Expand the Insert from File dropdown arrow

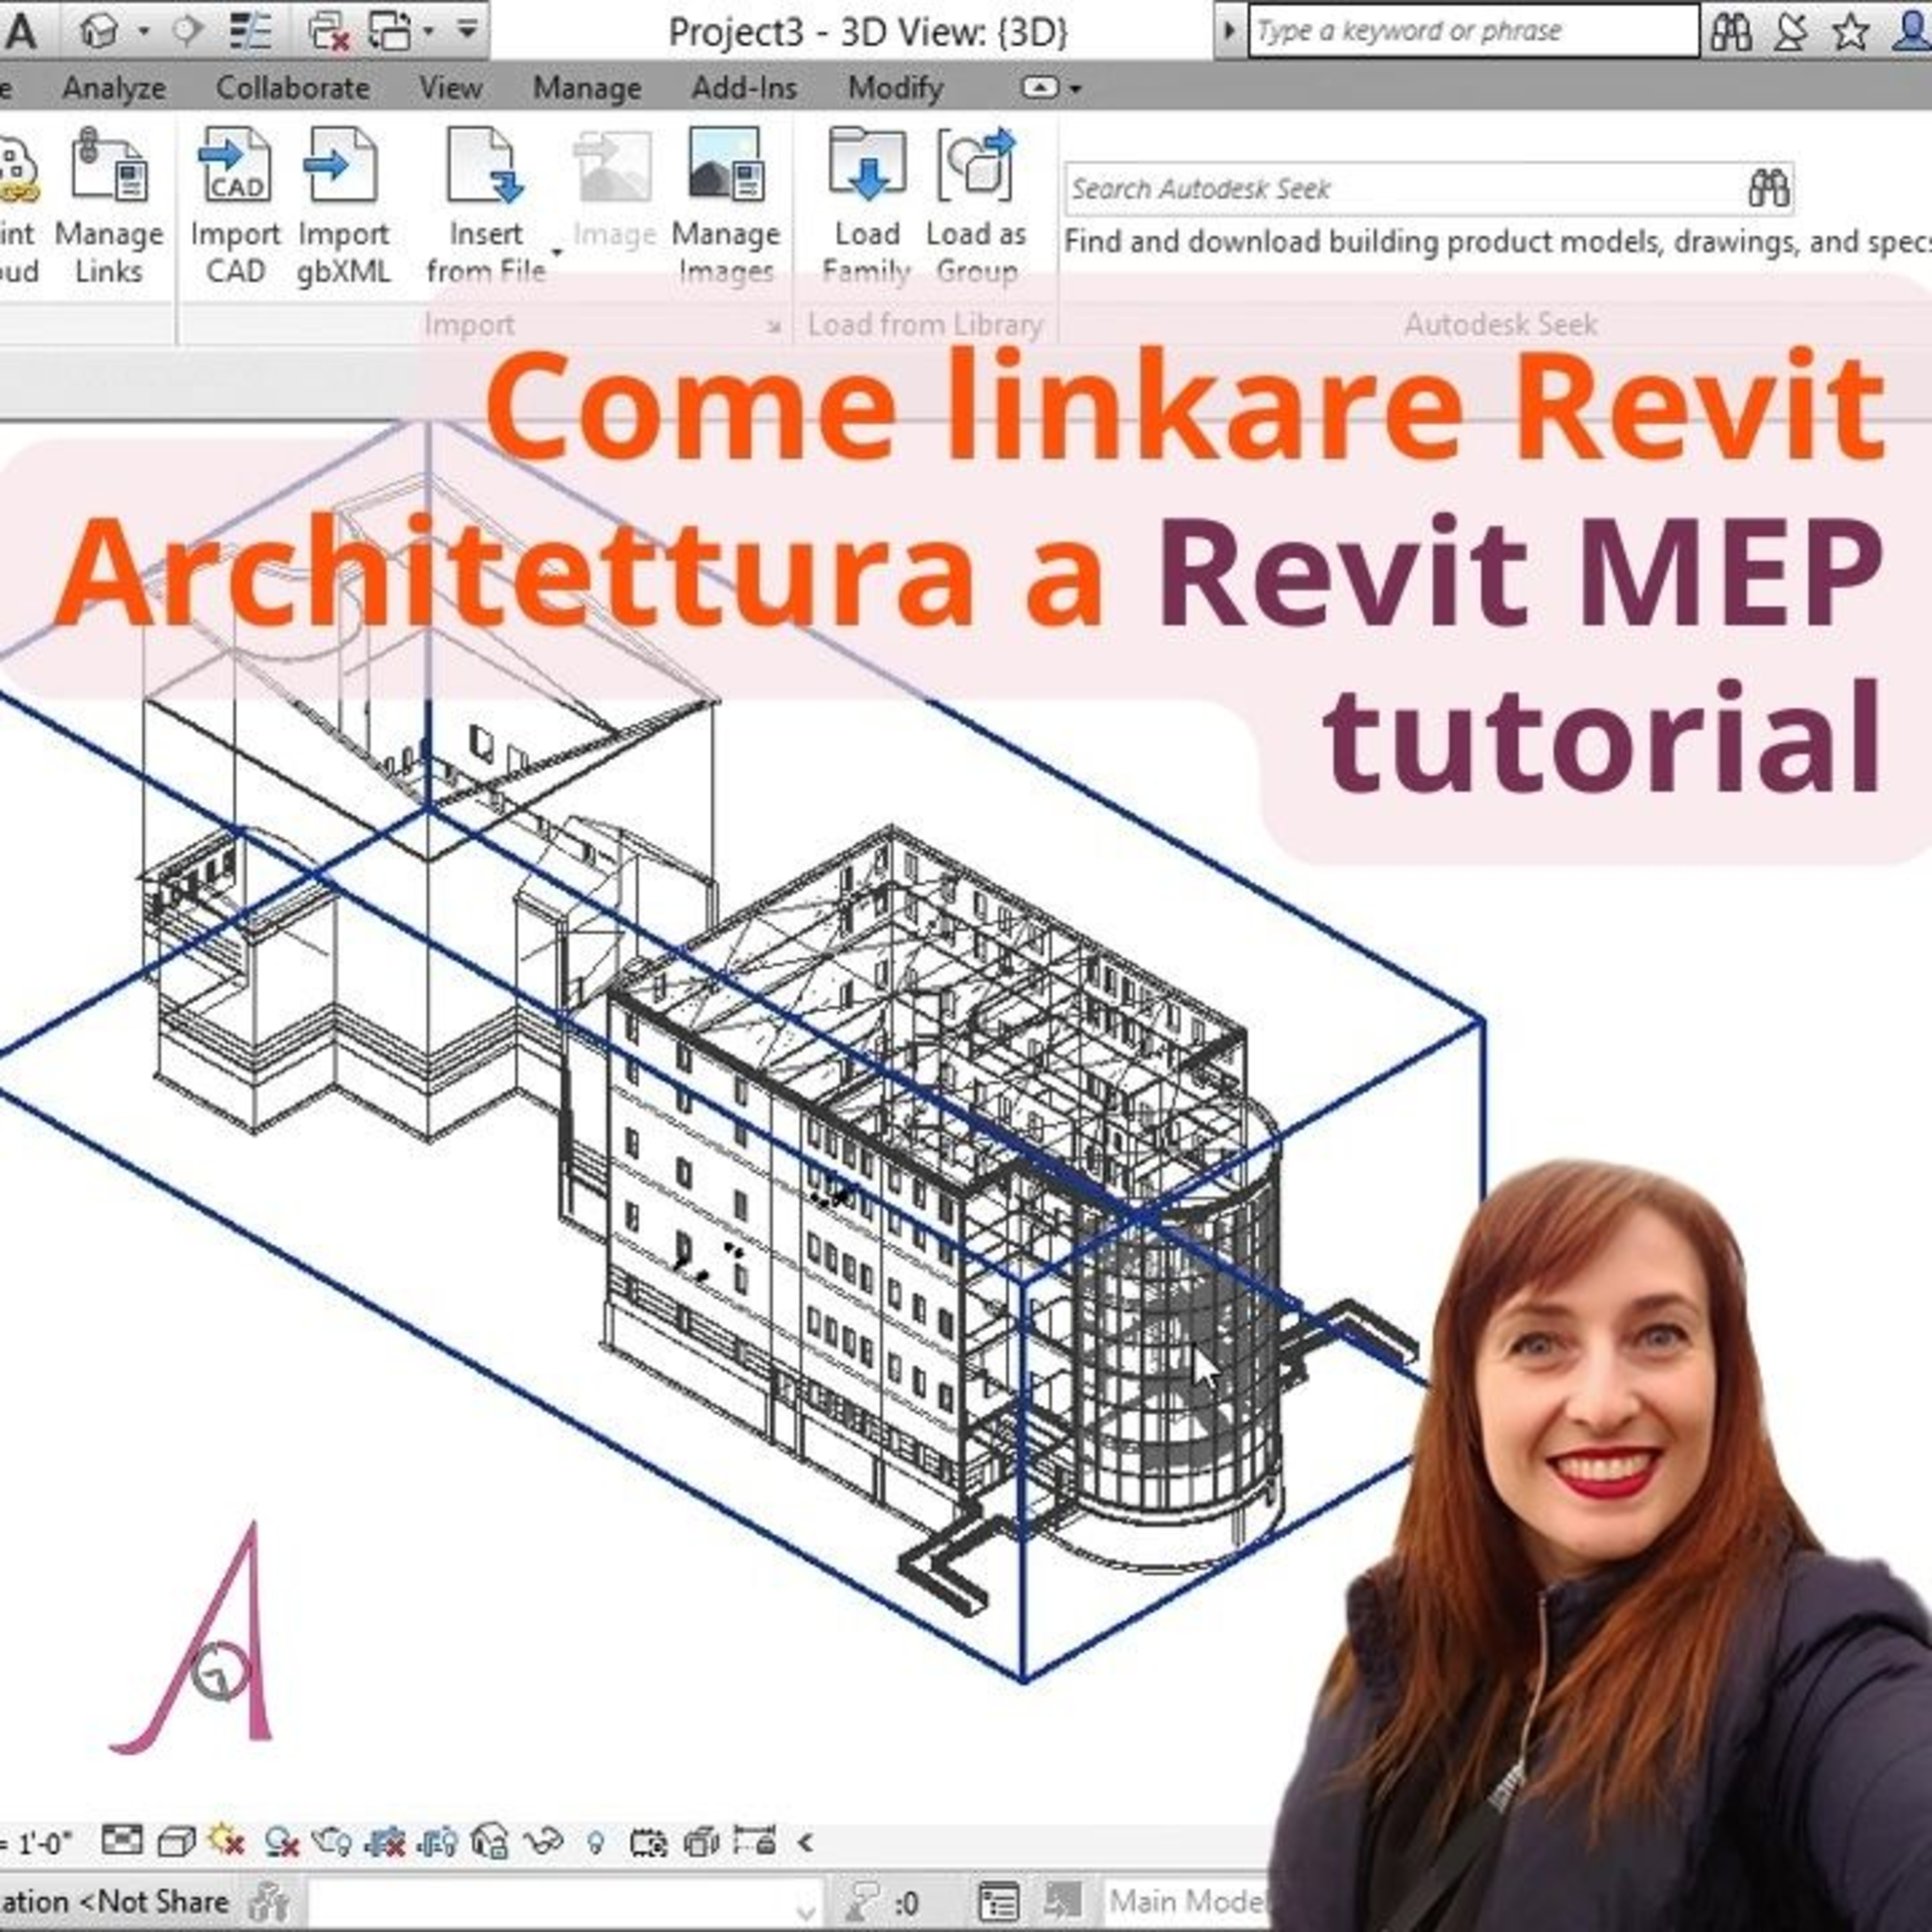(557, 252)
